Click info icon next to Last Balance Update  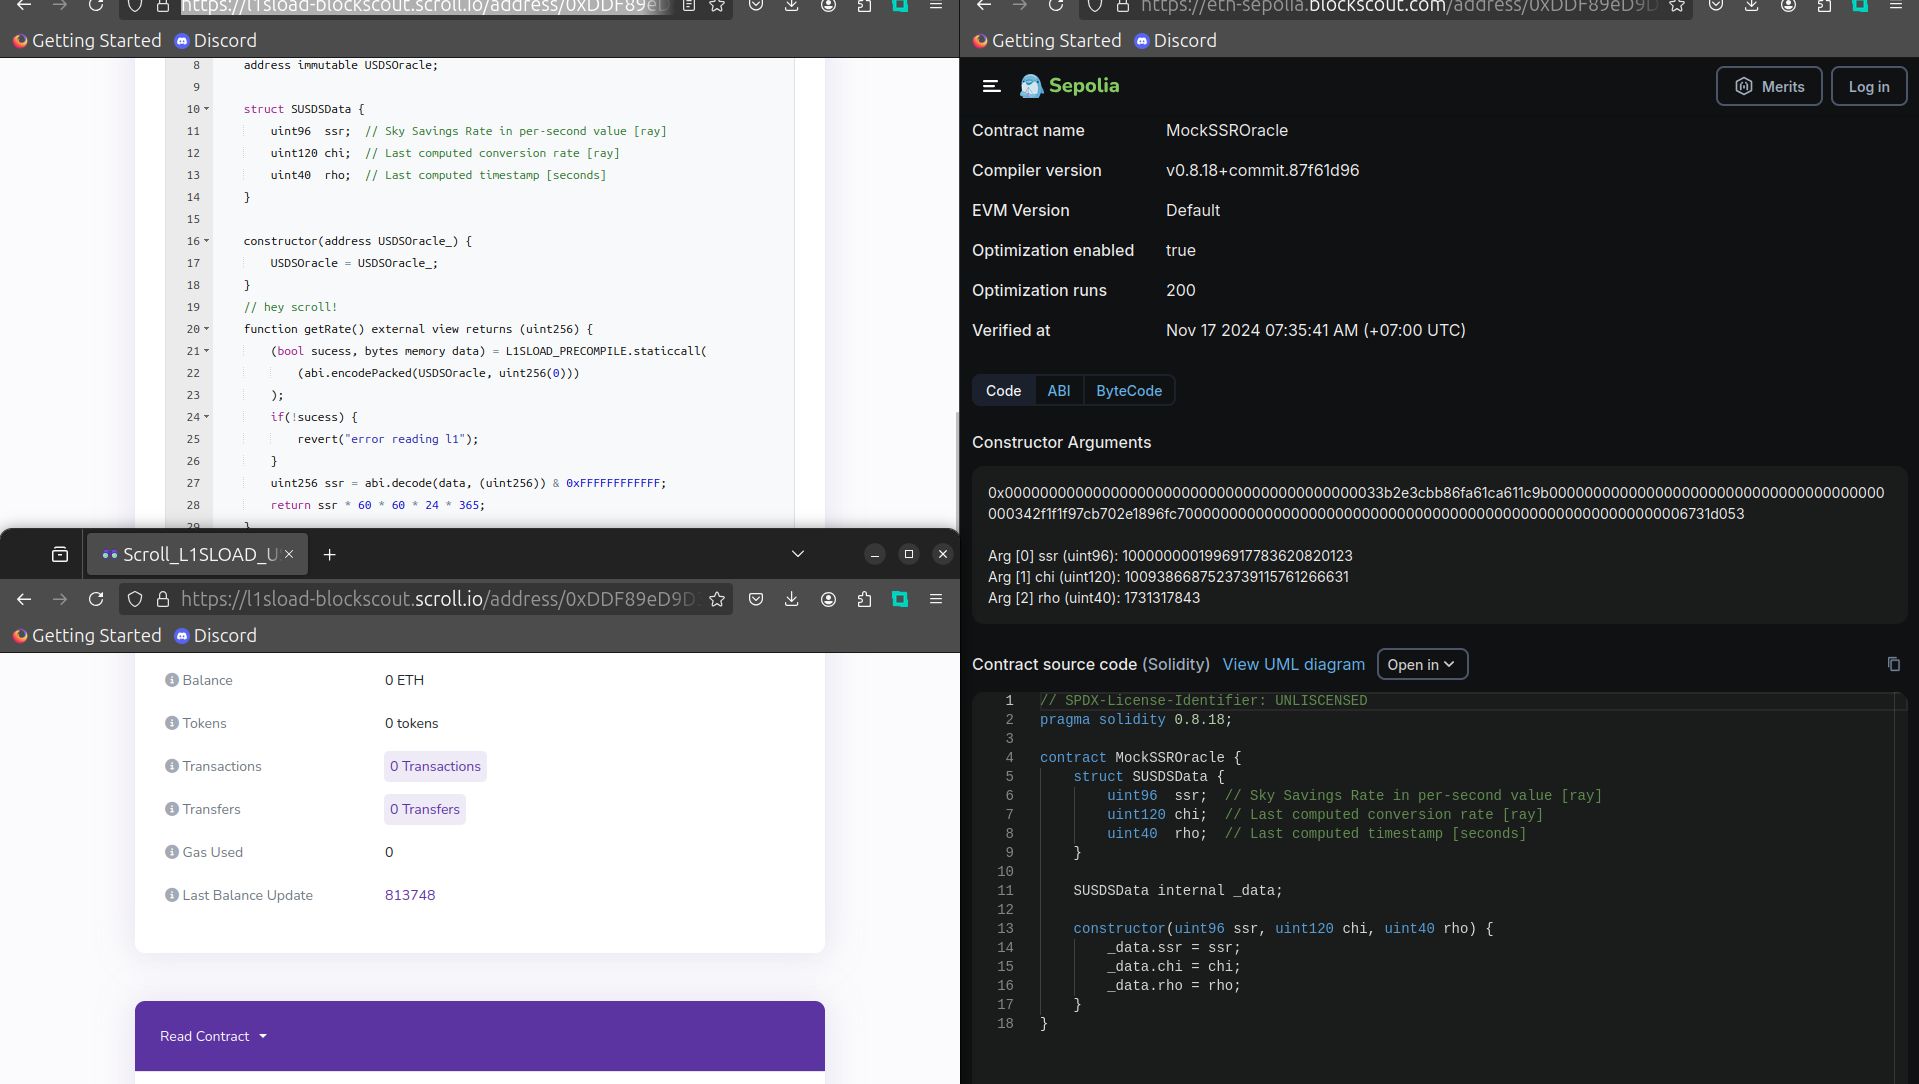coord(171,895)
